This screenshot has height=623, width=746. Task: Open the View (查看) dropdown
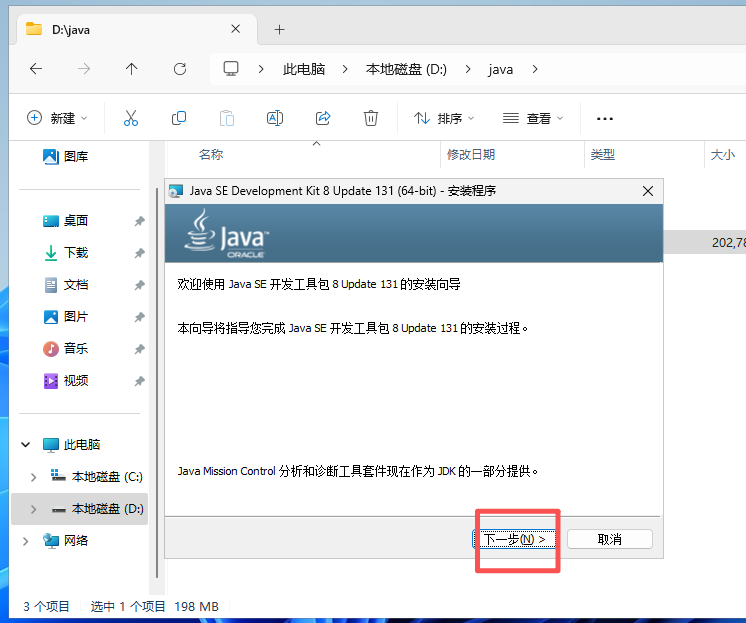[533, 118]
